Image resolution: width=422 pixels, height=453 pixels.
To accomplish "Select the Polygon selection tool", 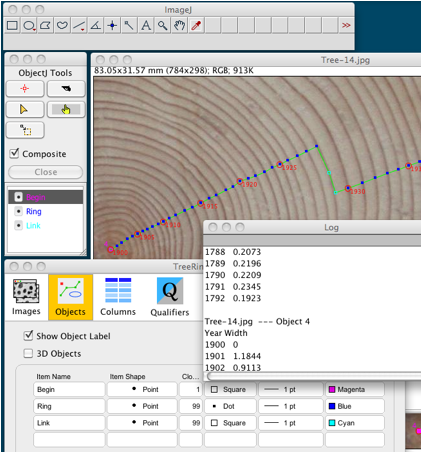I will pos(46,25).
